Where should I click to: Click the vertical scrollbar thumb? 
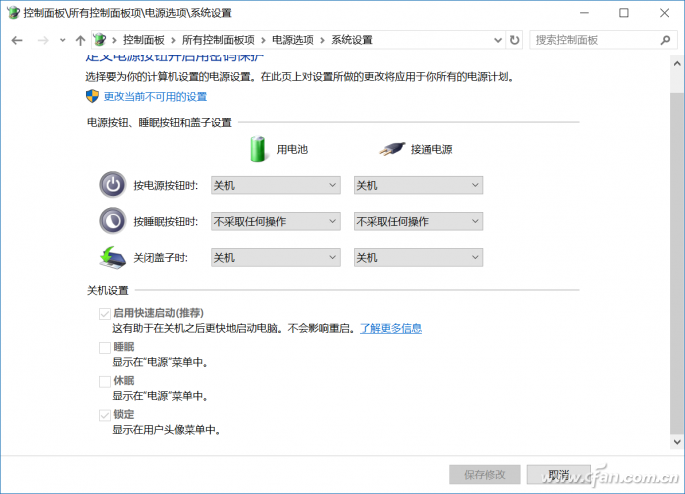(677, 262)
